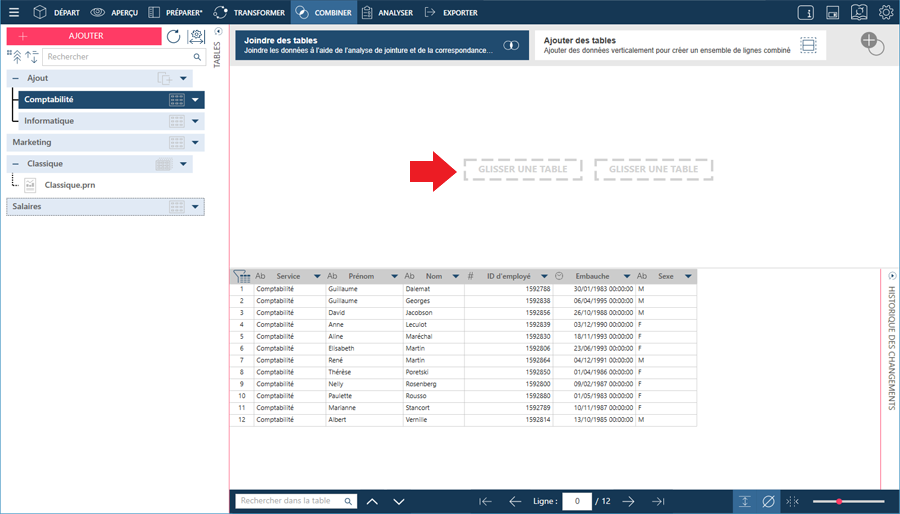Click the add join plus-circle icon
This screenshot has width=900, height=514.
coord(872,44)
